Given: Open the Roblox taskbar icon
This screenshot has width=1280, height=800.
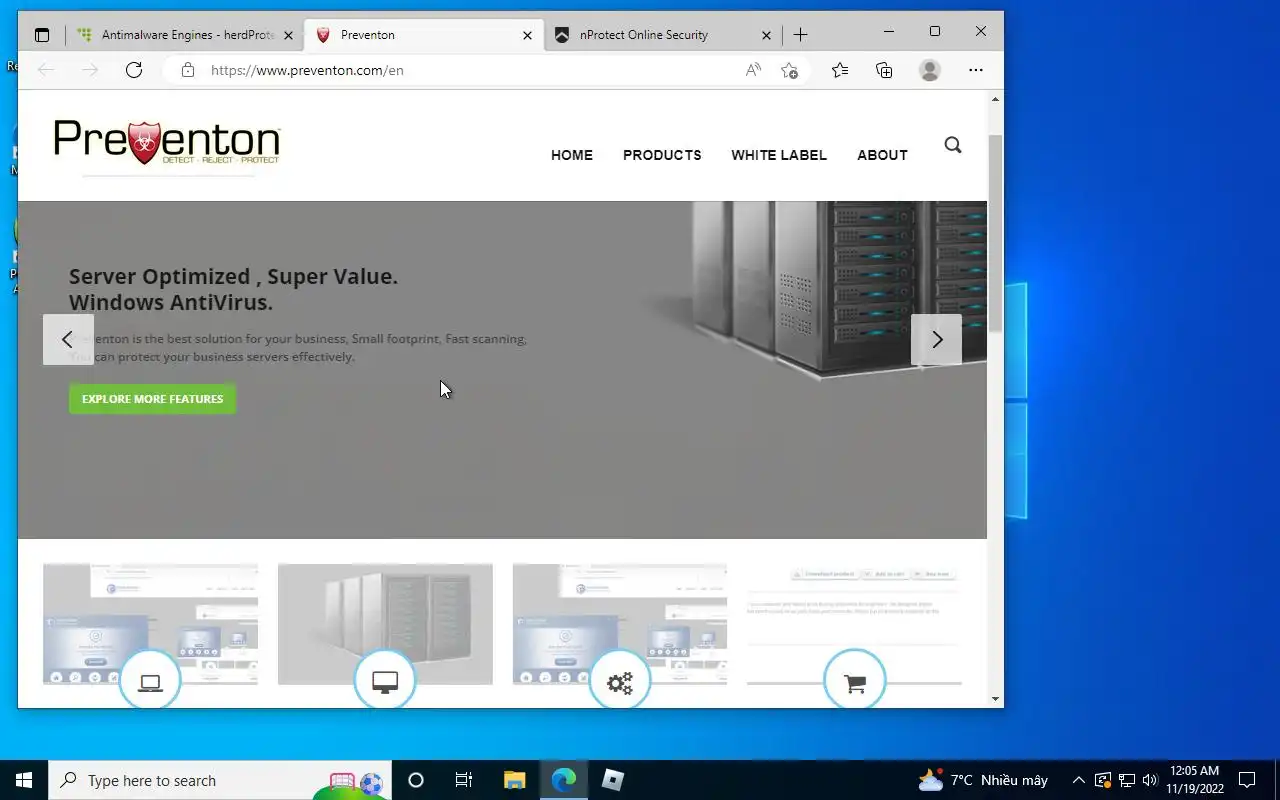Looking at the screenshot, I should pos(613,780).
